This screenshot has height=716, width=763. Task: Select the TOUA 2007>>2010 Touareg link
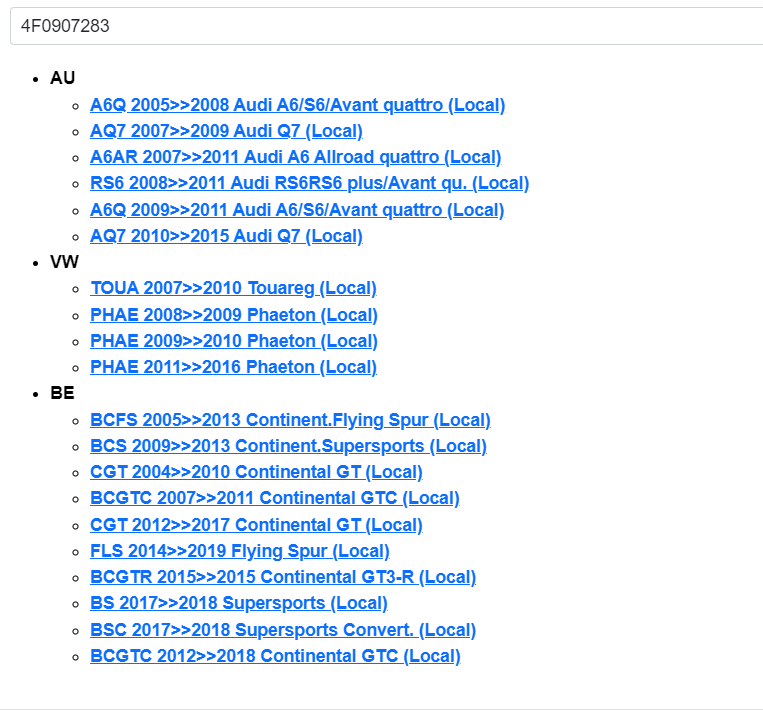pyautogui.click(x=233, y=288)
